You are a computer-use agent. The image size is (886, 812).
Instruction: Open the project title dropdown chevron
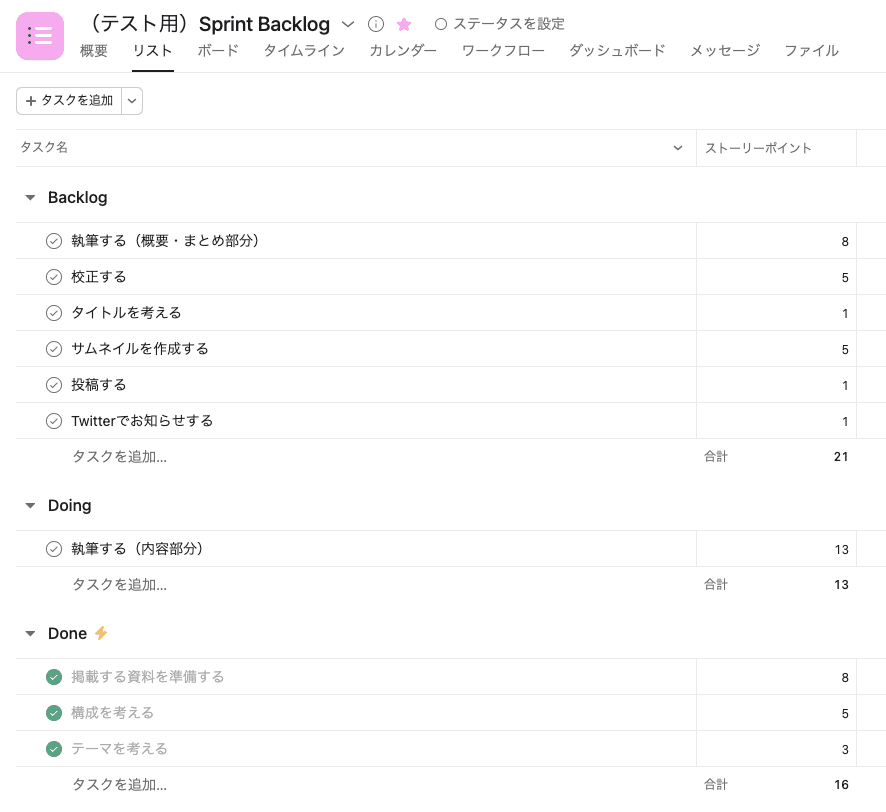348,24
